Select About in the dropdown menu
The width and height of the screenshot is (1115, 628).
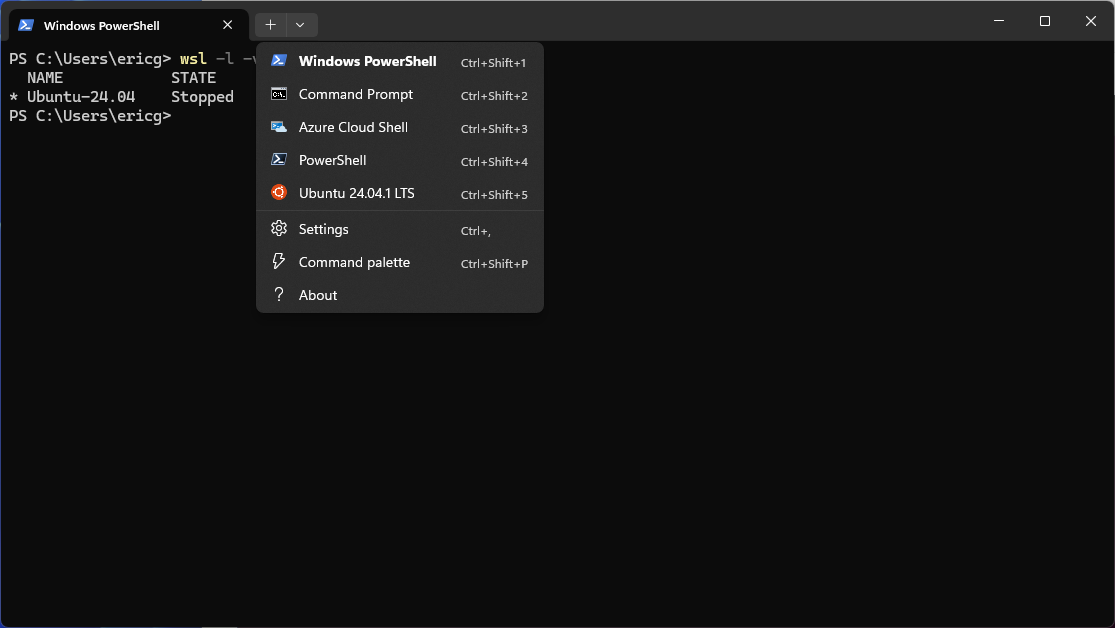tap(400, 295)
